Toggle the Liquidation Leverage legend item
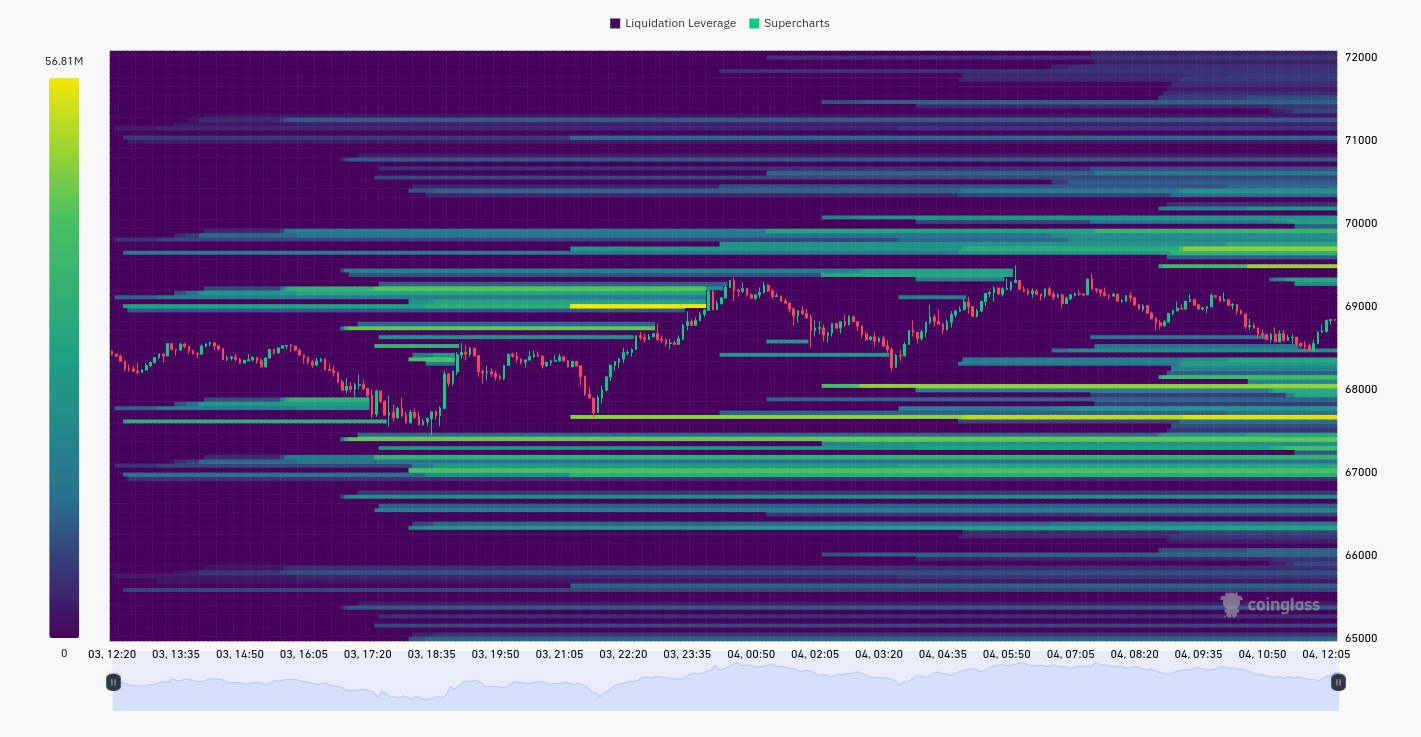1421x737 pixels. (672, 23)
